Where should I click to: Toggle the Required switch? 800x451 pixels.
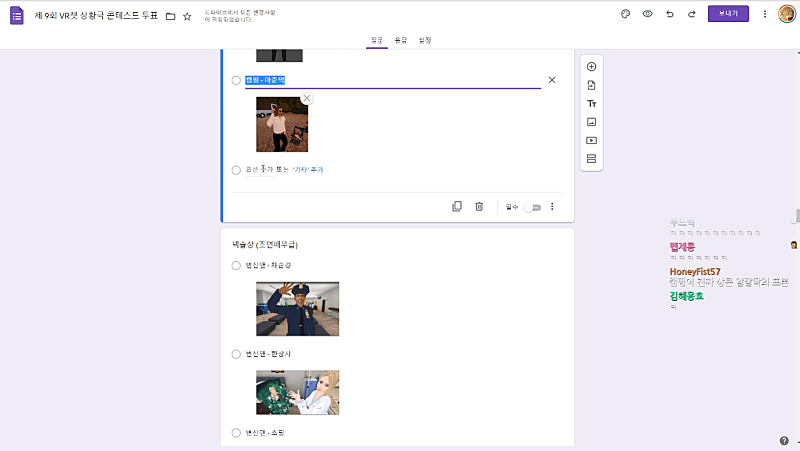532,207
